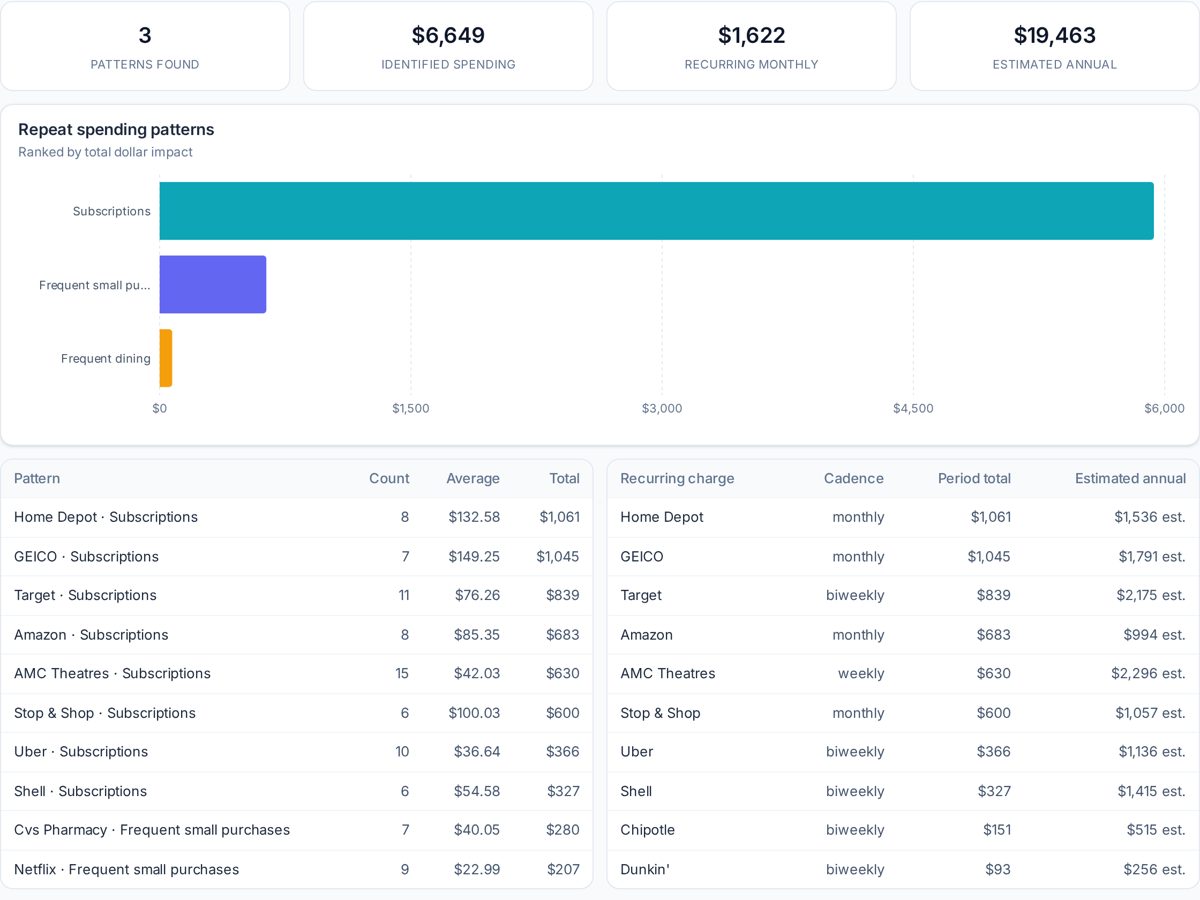
Task: Click the Repeat spending patterns heading
Action: (116, 129)
